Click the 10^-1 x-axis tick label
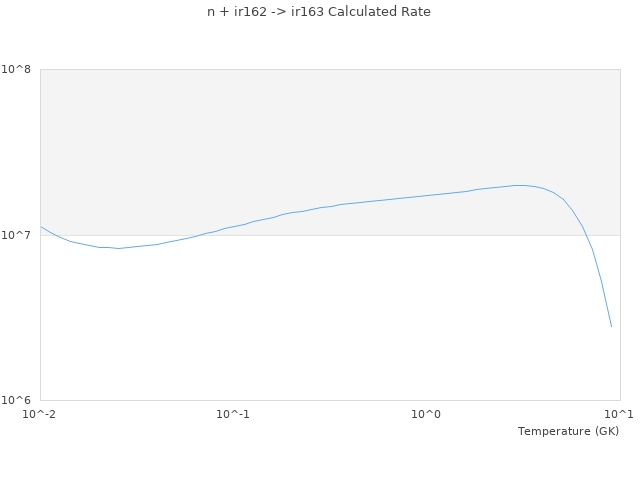The height and width of the screenshot is (480, 640). pos(232,414)
